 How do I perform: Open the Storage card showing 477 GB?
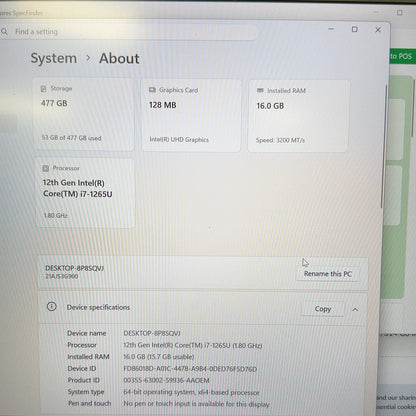pyautogui.click(x=83, y=114)
